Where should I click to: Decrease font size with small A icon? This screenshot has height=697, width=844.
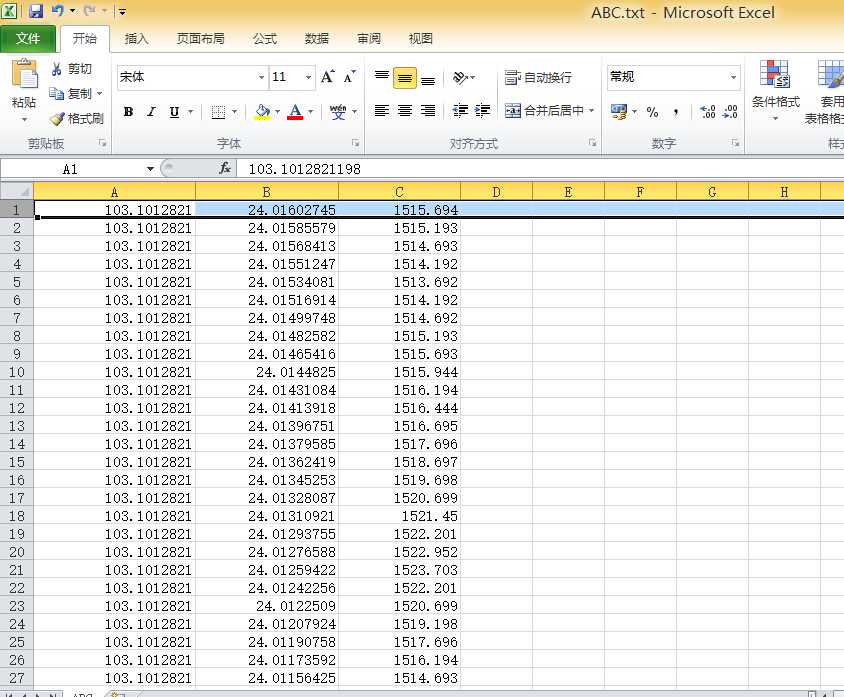pos(350,77)
